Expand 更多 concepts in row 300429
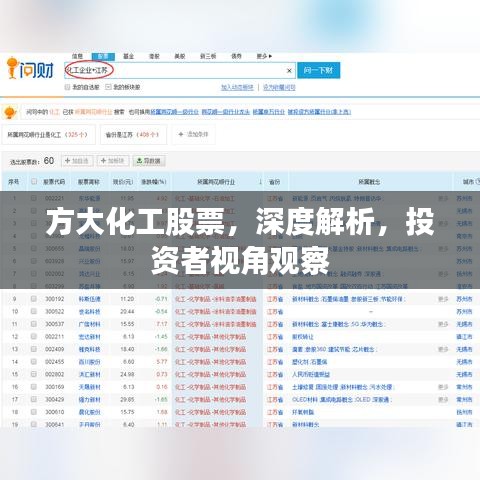The height and width of the screenshot is (480, 480). pos(443,400)
